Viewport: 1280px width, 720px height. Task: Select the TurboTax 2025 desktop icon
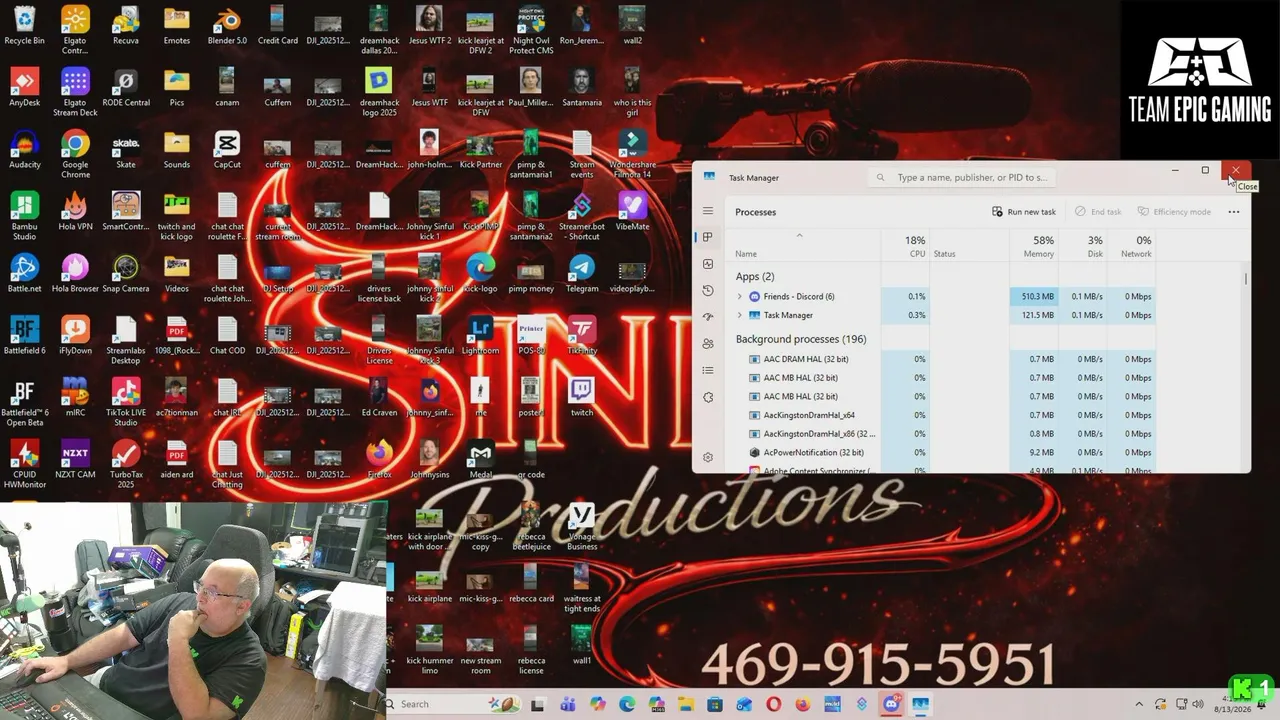tap(126, 464)
